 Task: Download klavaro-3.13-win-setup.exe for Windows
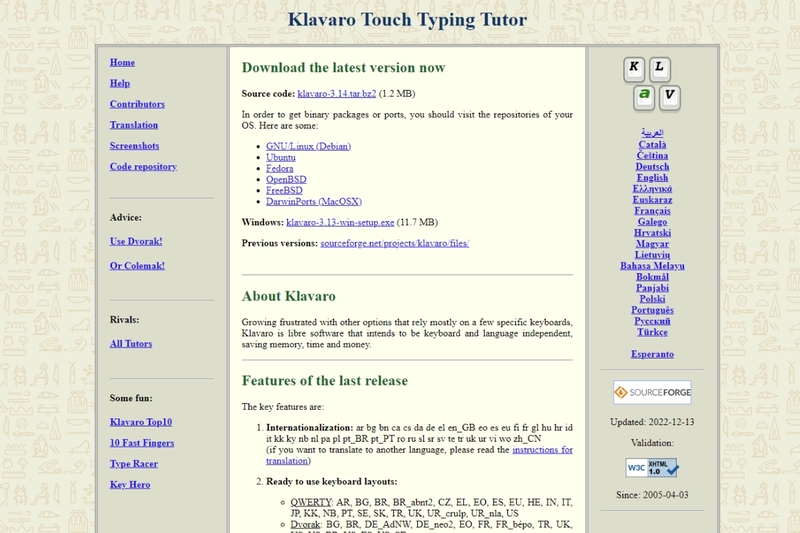pos(340,222)
